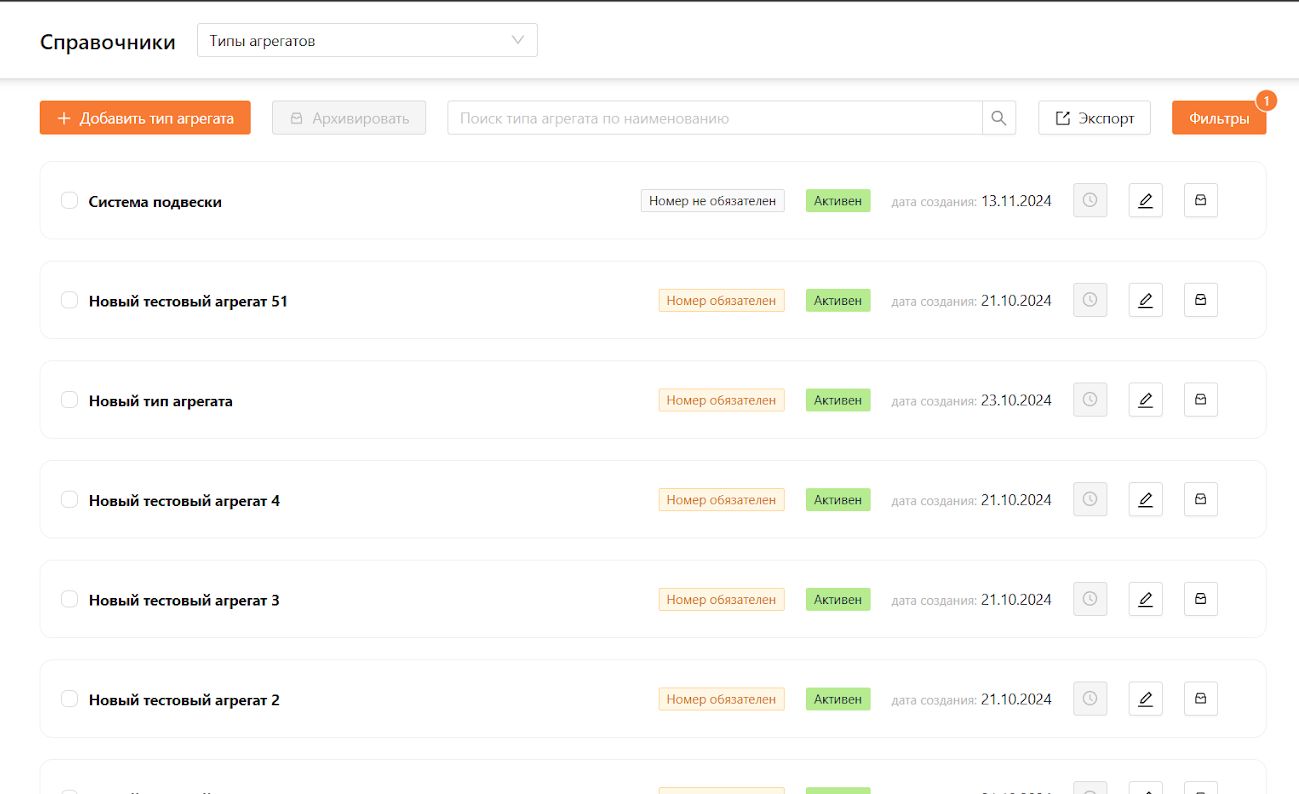This screenshot has width=1299, height=794.
Task: Click the chevron arrow of Типы агрегатов selector
Action: [518, 41]
